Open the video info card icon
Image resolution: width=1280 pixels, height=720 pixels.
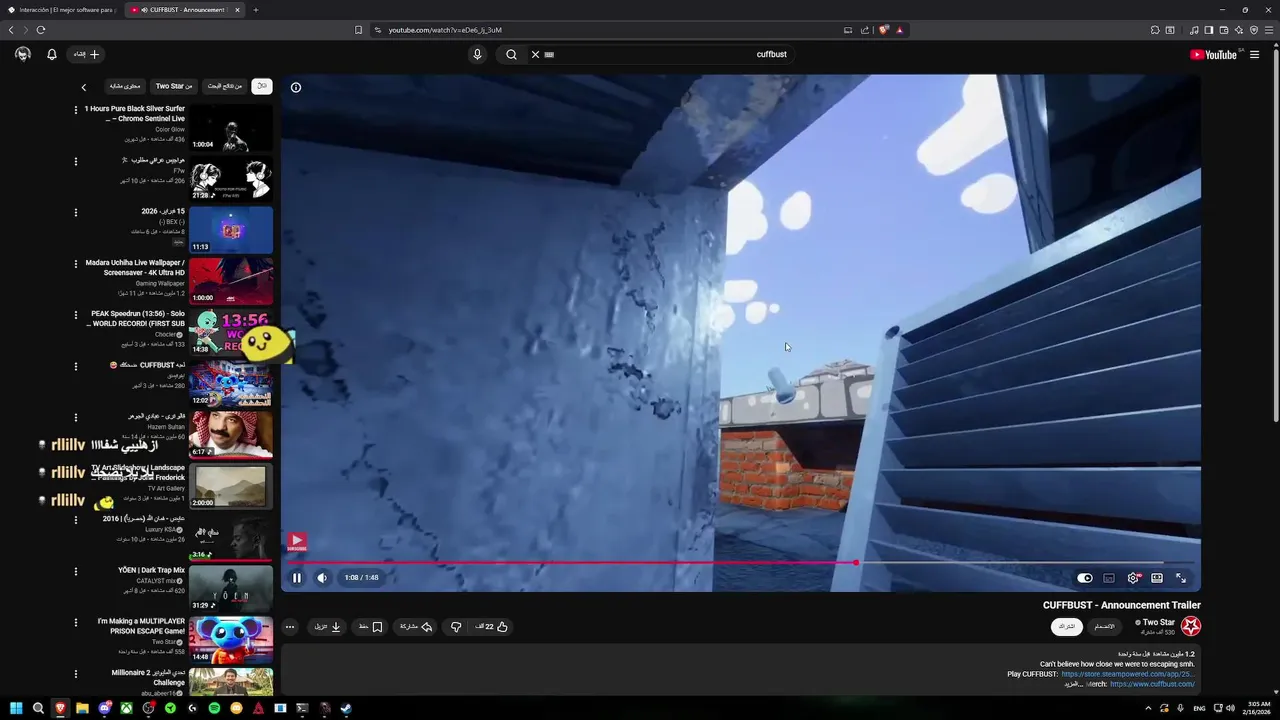point(296,87)
